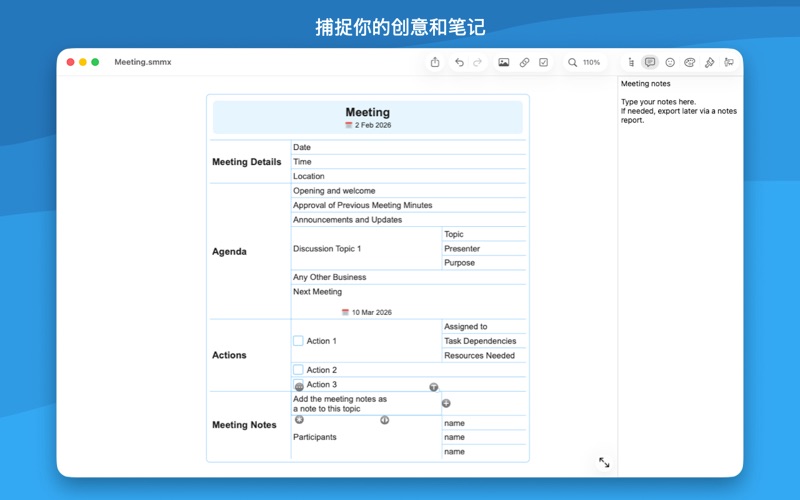The height and width of the screenshot is (500, 800).
Task: Click the share/export icon in toolbar
Action: 435,62
